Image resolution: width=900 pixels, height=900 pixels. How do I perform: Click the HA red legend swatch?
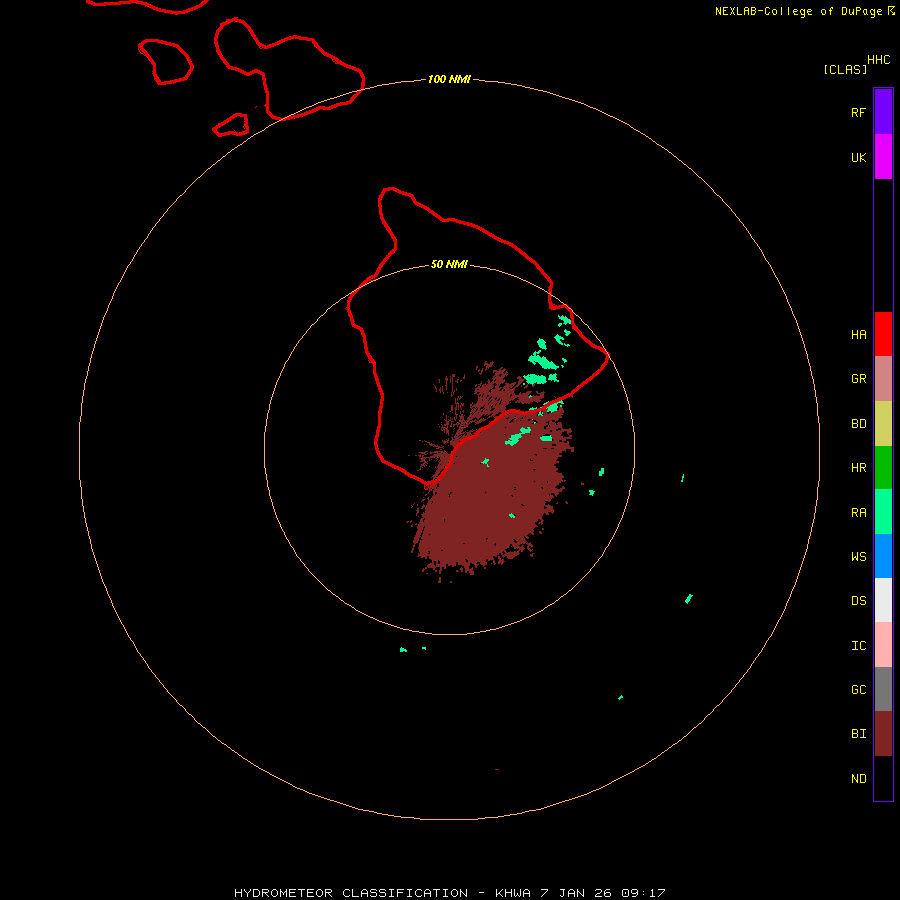(883, 334)
